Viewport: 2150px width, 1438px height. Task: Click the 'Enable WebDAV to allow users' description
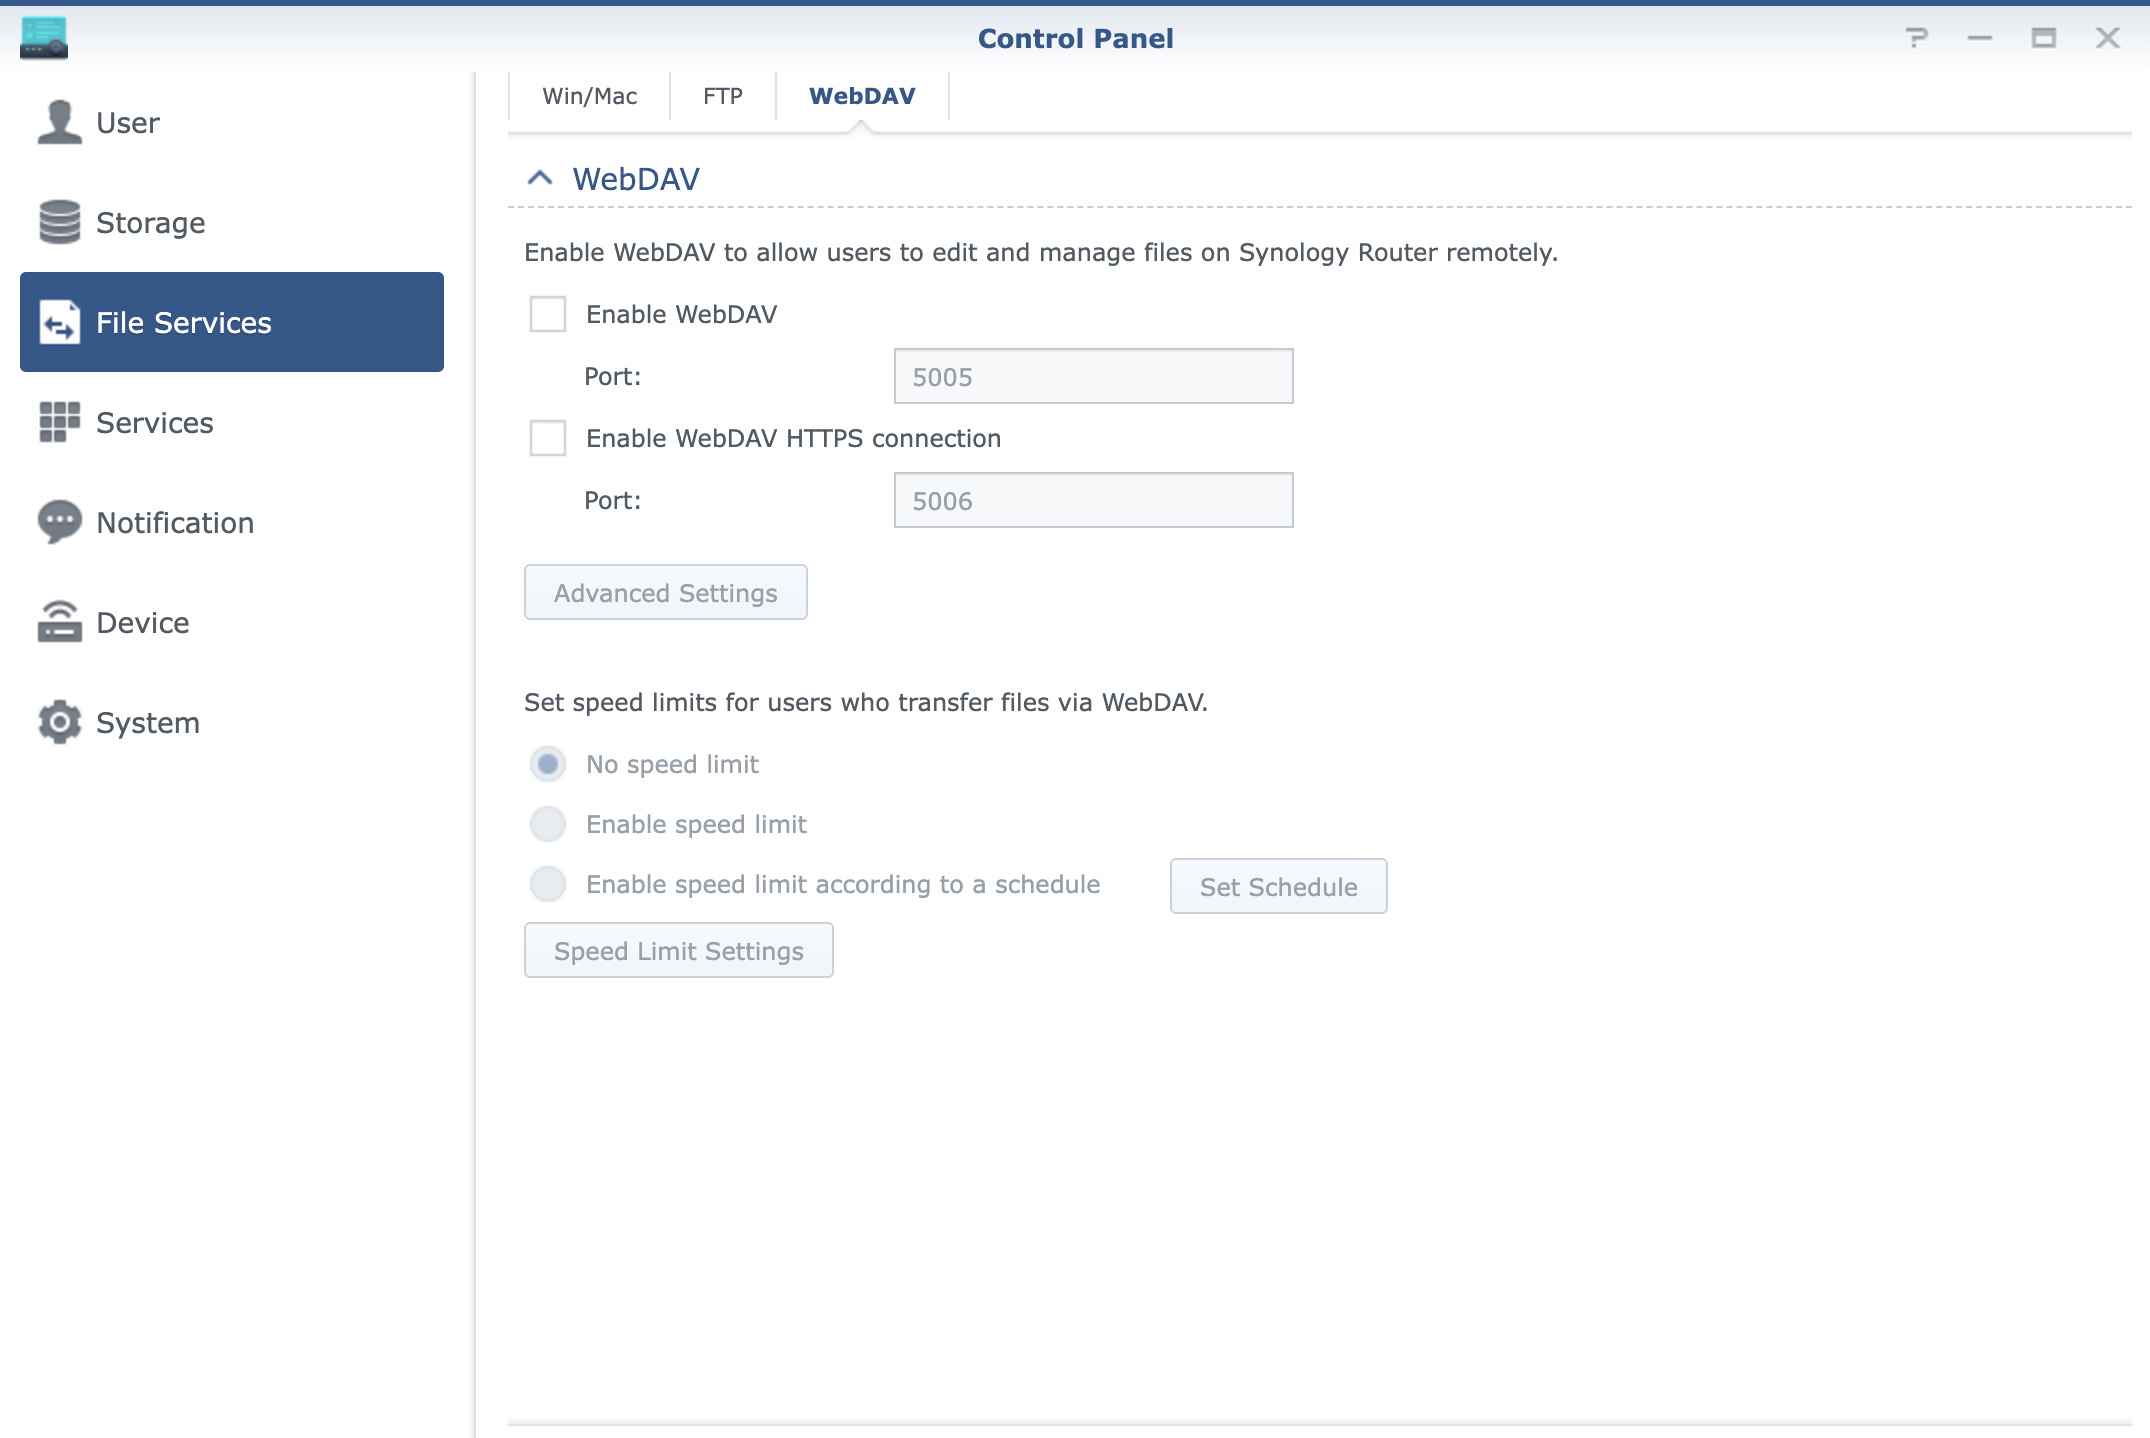coord(1041,253)
